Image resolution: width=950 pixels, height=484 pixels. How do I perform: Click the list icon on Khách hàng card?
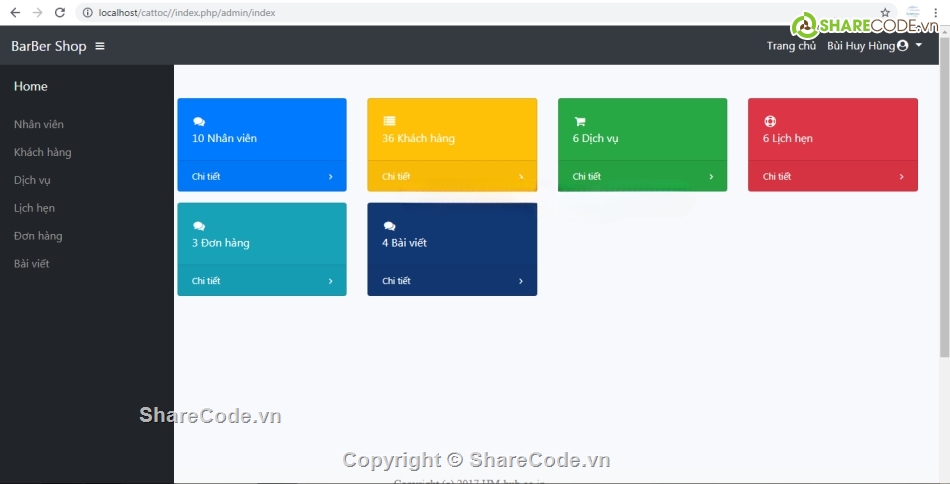click(389, 121)
